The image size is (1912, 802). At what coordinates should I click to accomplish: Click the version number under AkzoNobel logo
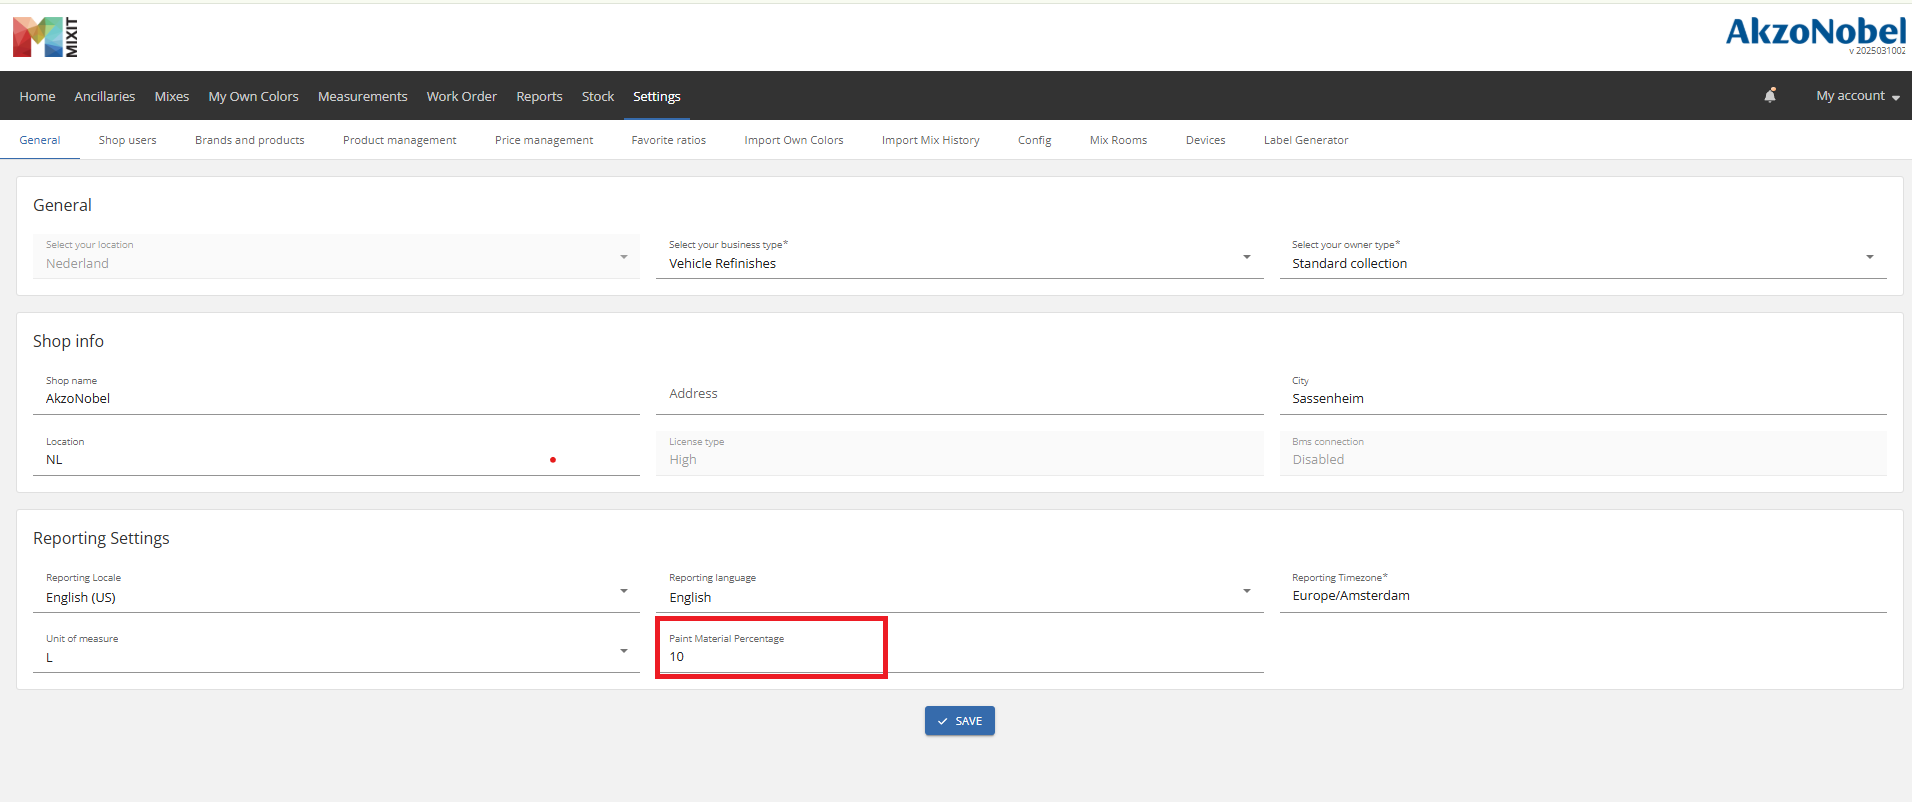point(1877,51)
